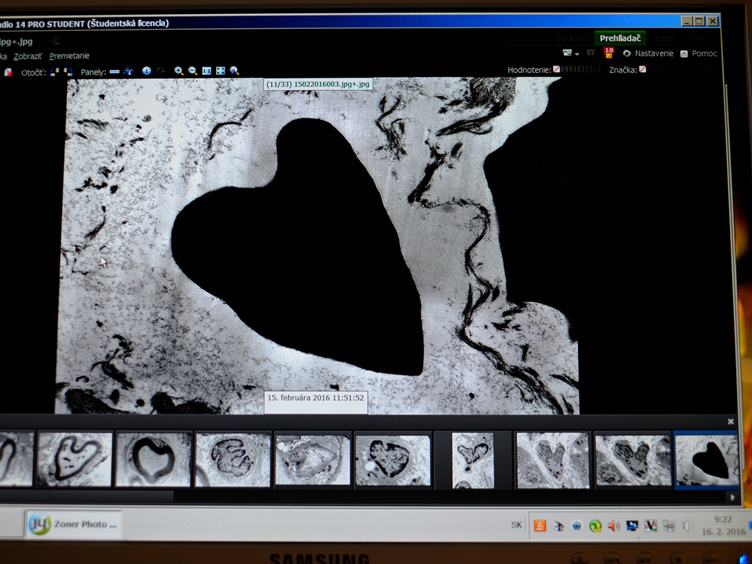Click the zoom out magnifier icon
The width and height of the screenshot is (752, 564).
coord(192,71)
